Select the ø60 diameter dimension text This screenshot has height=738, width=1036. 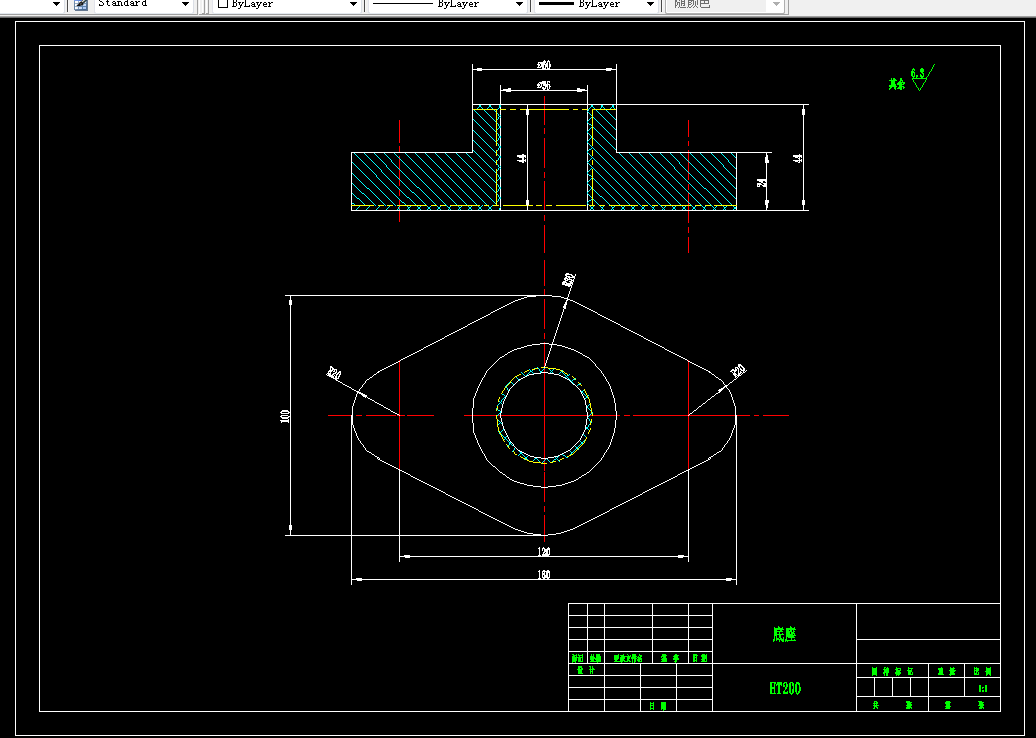pyautogui.click(x=544, y=65)
